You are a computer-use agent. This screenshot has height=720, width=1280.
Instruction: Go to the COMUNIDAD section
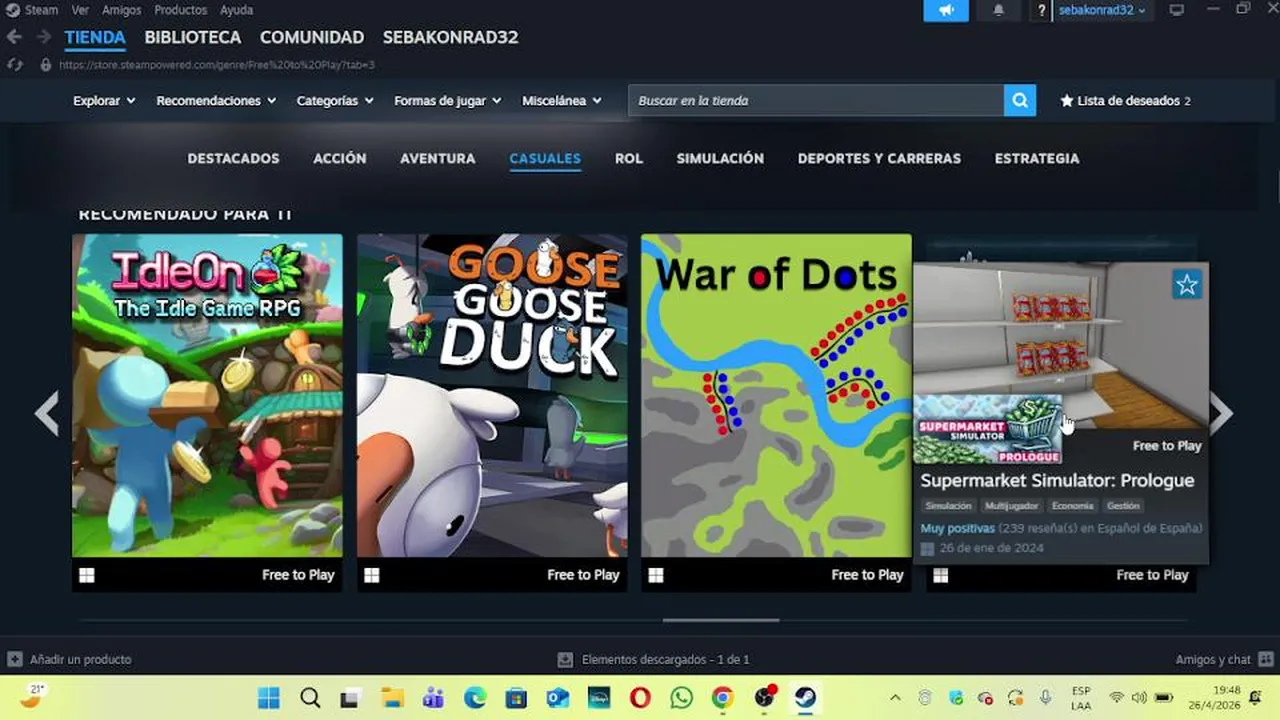pos(312,37)
